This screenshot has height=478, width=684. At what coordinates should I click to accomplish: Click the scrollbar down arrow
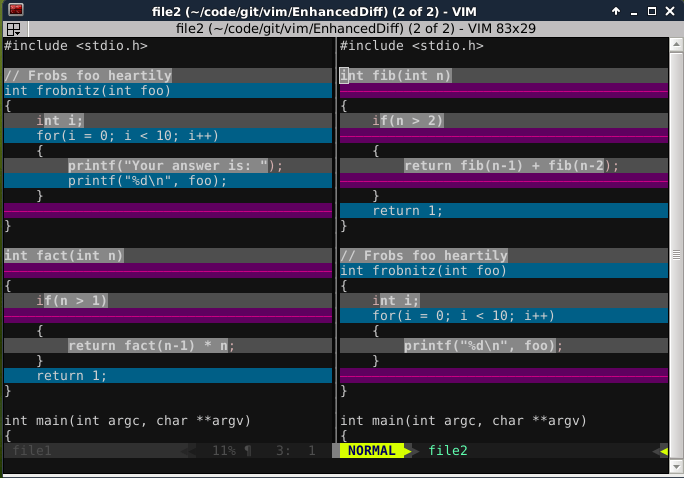click(x=676, y=467)
